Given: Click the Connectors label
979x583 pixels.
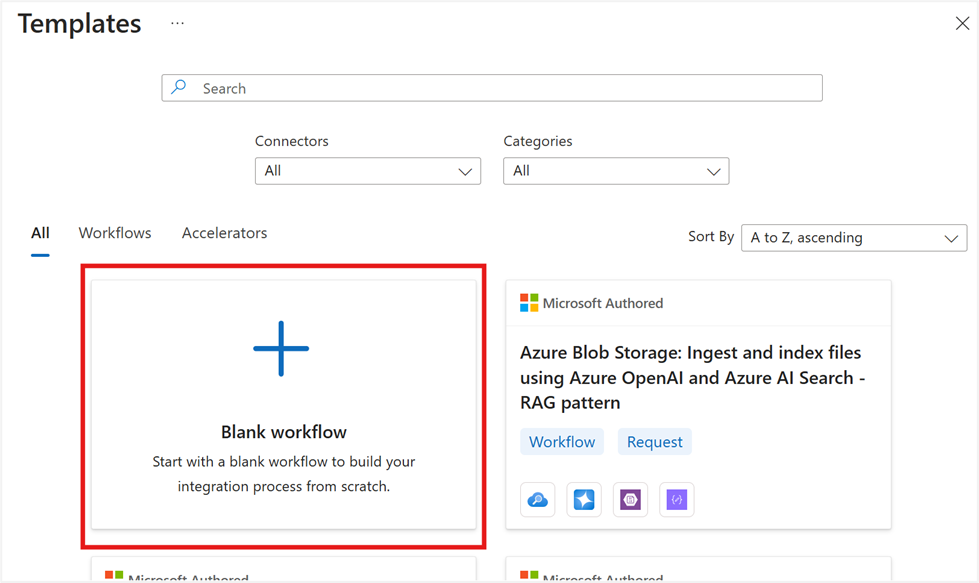Looking at the screenshot, I should coord(292,141).
